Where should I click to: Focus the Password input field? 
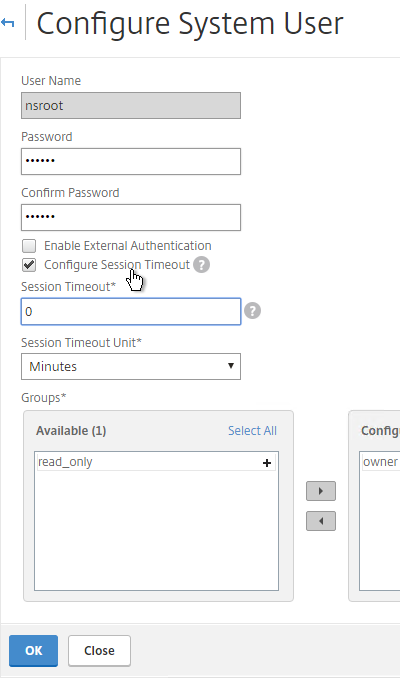[x=131, y=162]
